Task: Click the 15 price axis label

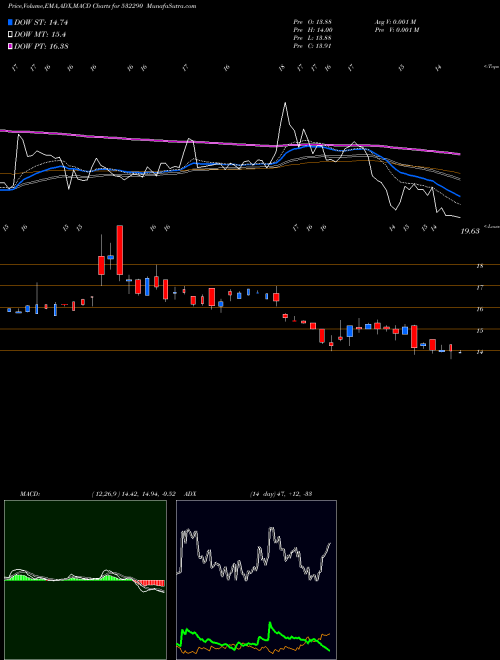Action: coord(479,331)
